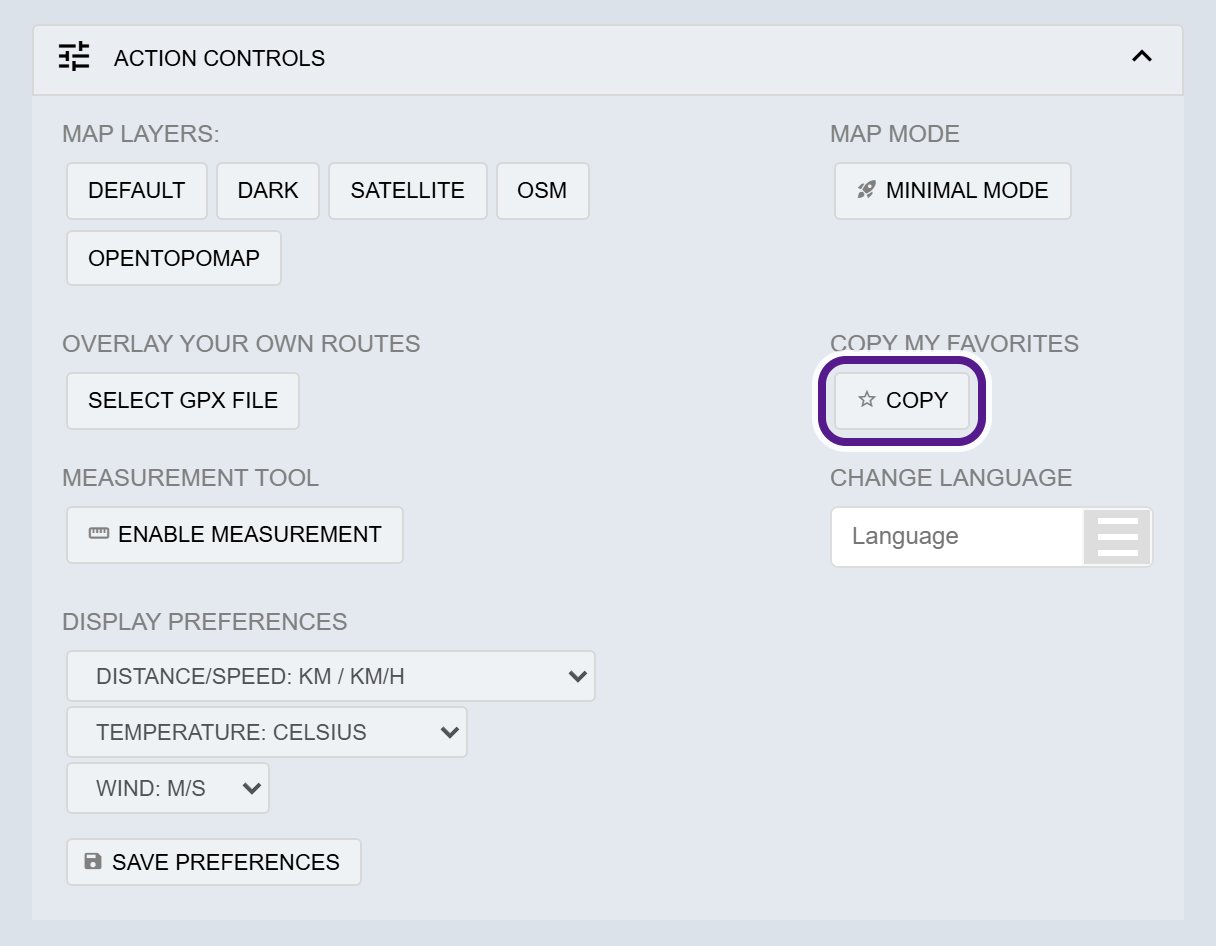Image resolution: width=1216 pixels, height=946 pixels.
Task: Select the Default map layer
Action: pos(137,191)
